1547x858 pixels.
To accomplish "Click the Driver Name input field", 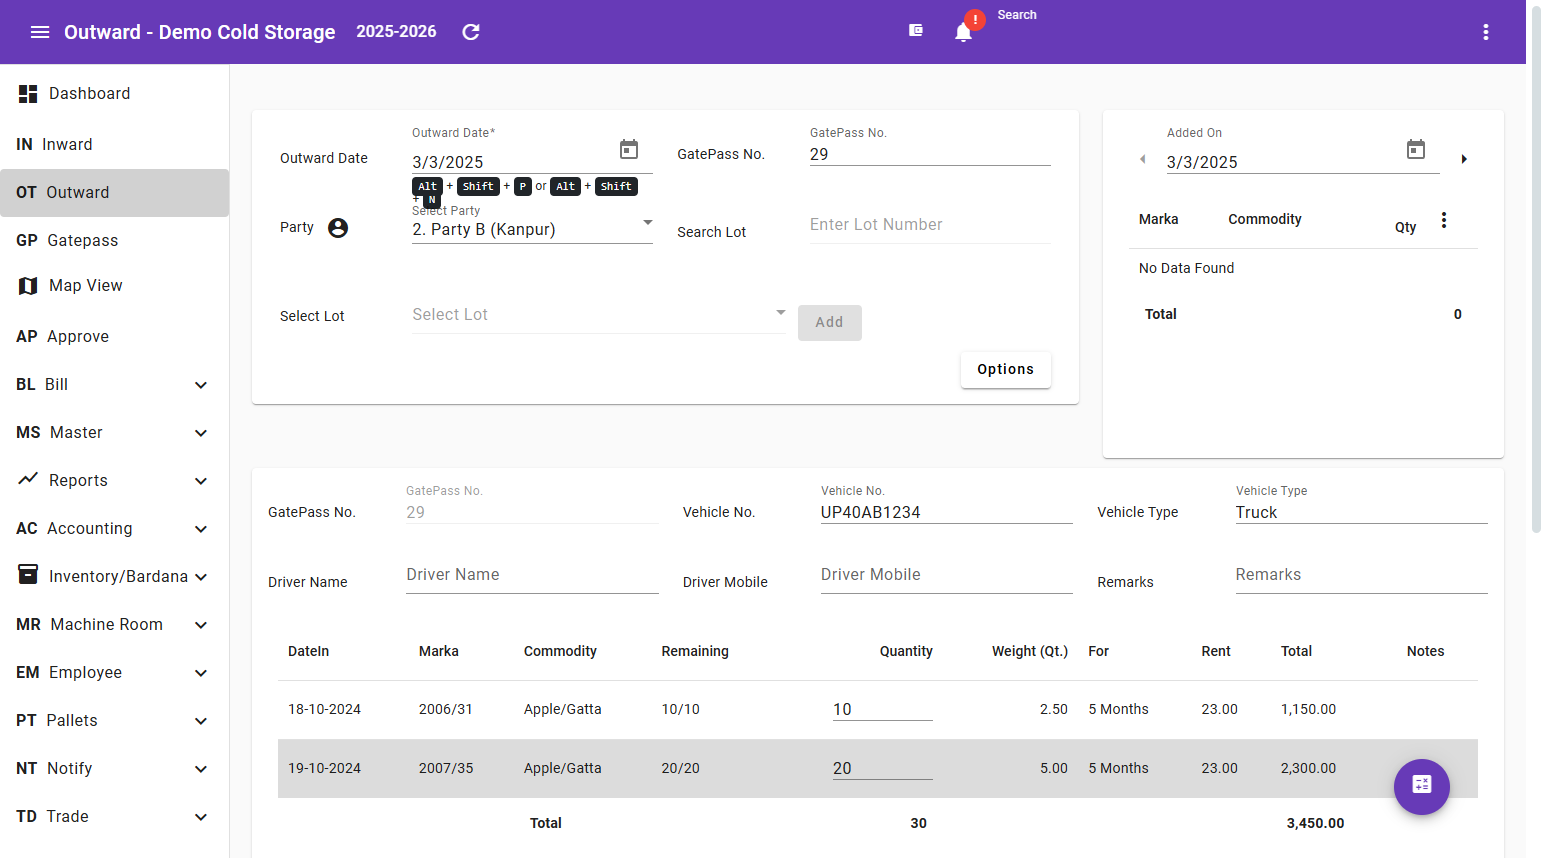I will pyautogui.click(x=531, y=575).
